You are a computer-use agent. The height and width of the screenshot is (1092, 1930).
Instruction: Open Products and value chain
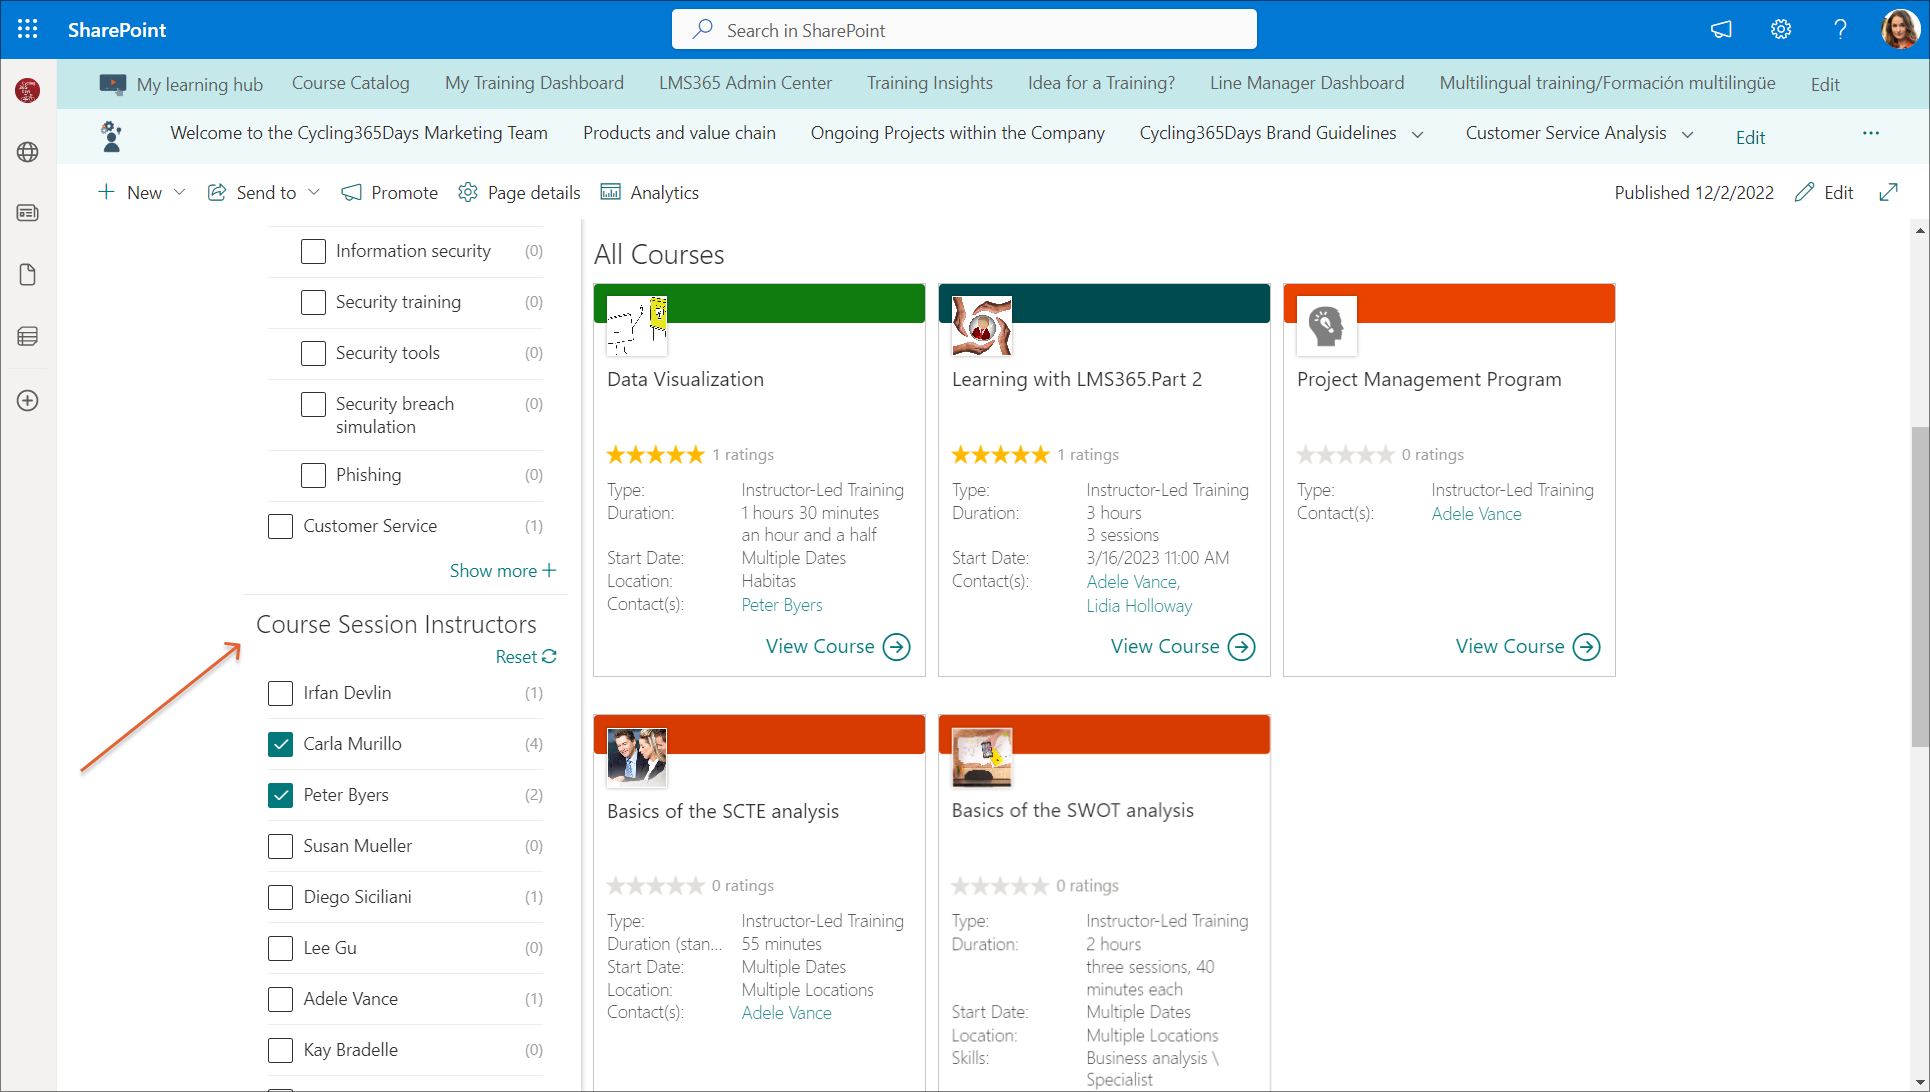(x=679, y=133)
